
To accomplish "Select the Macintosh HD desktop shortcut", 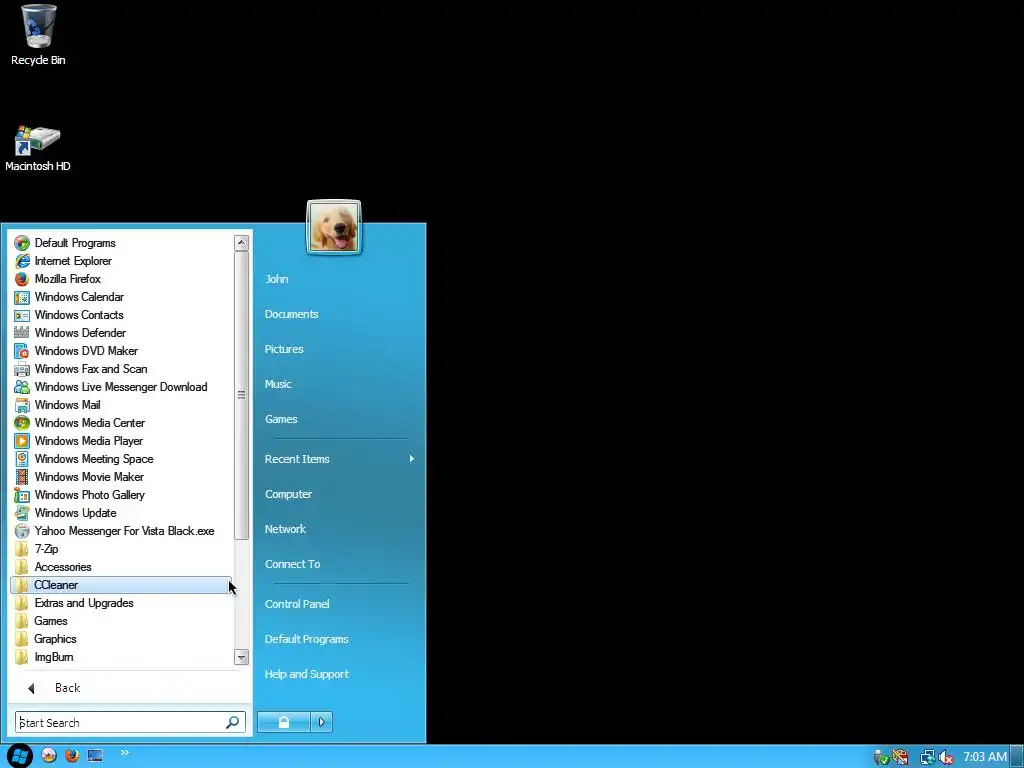I will pyautogui.click(x=37, y=149).
